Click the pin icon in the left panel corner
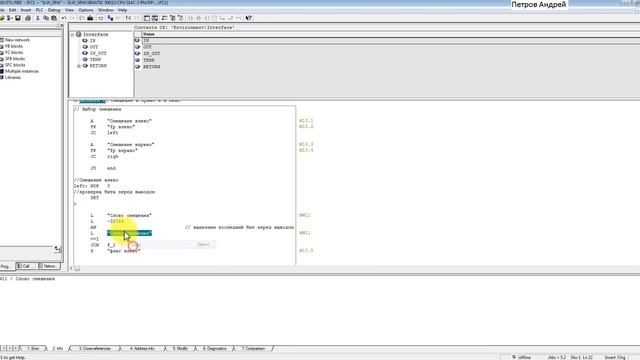The image size is (640, 360). click(58, 249)
